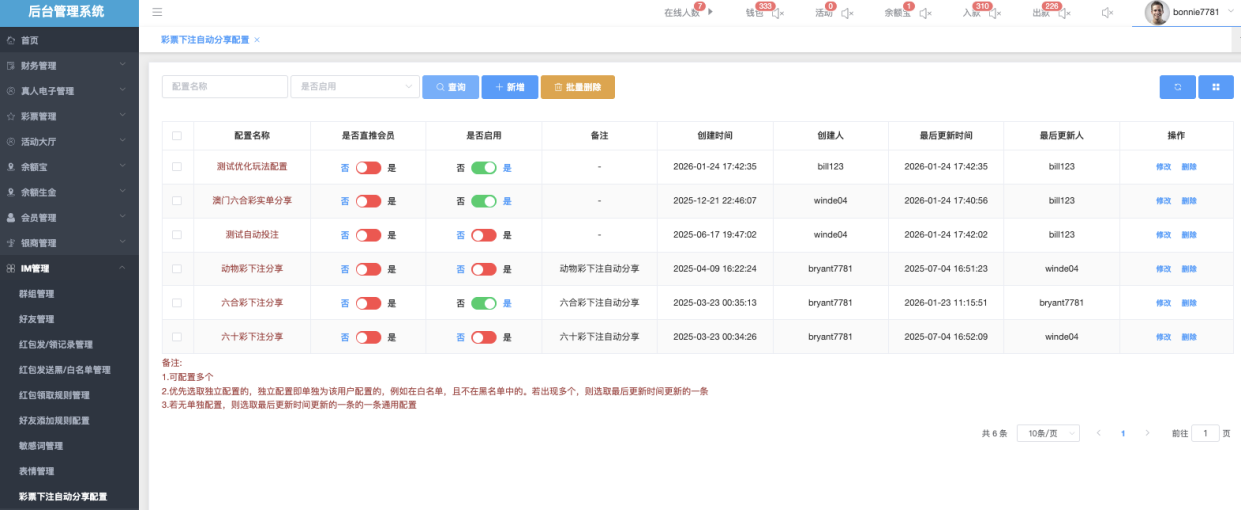The image size is (1241, 510).
Task: Check the checkbox for 澳门六合彩实单分享 row
Action: click(177, 201)
